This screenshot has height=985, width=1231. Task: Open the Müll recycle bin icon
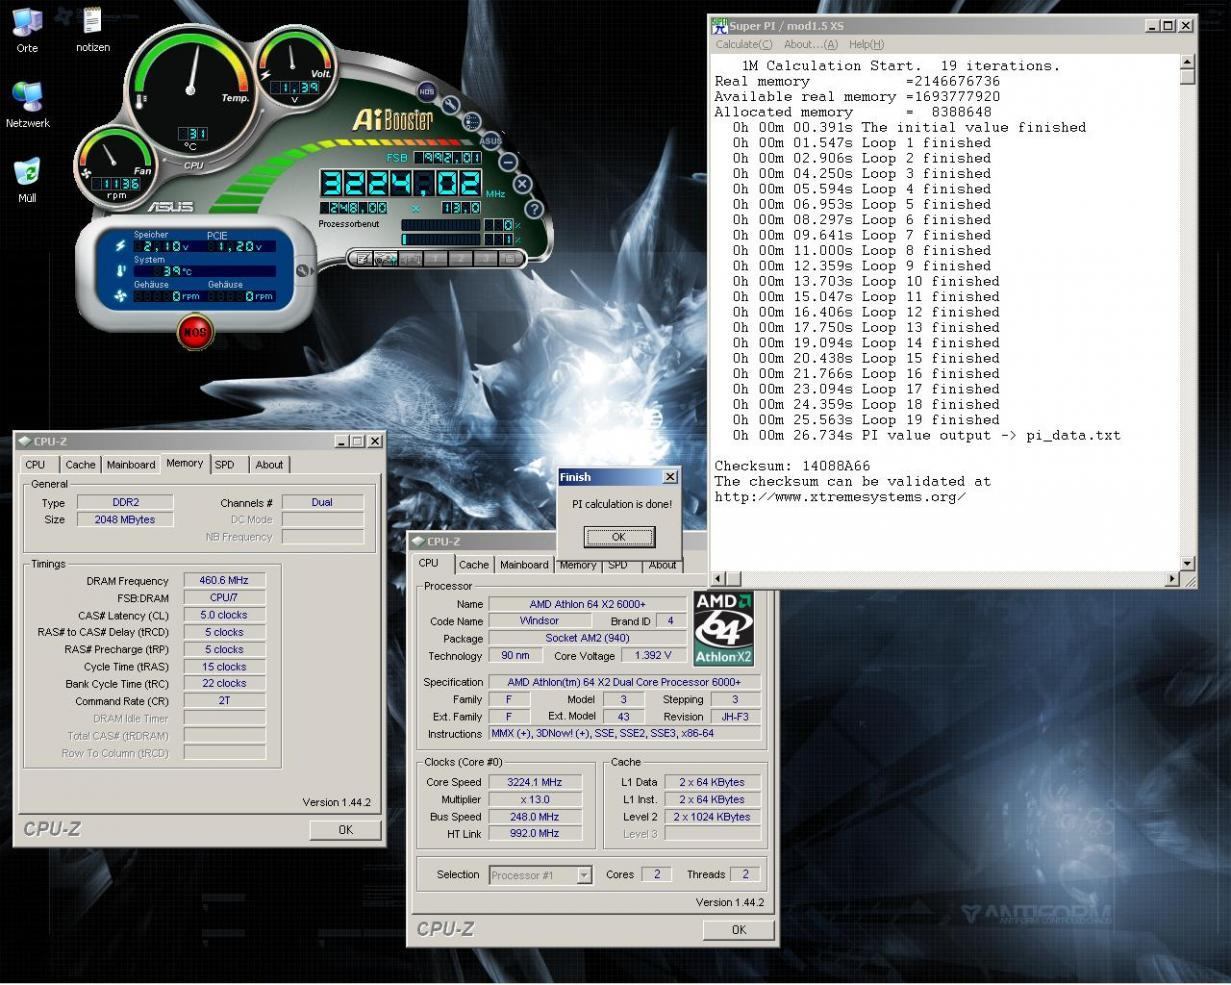(27, 180)
